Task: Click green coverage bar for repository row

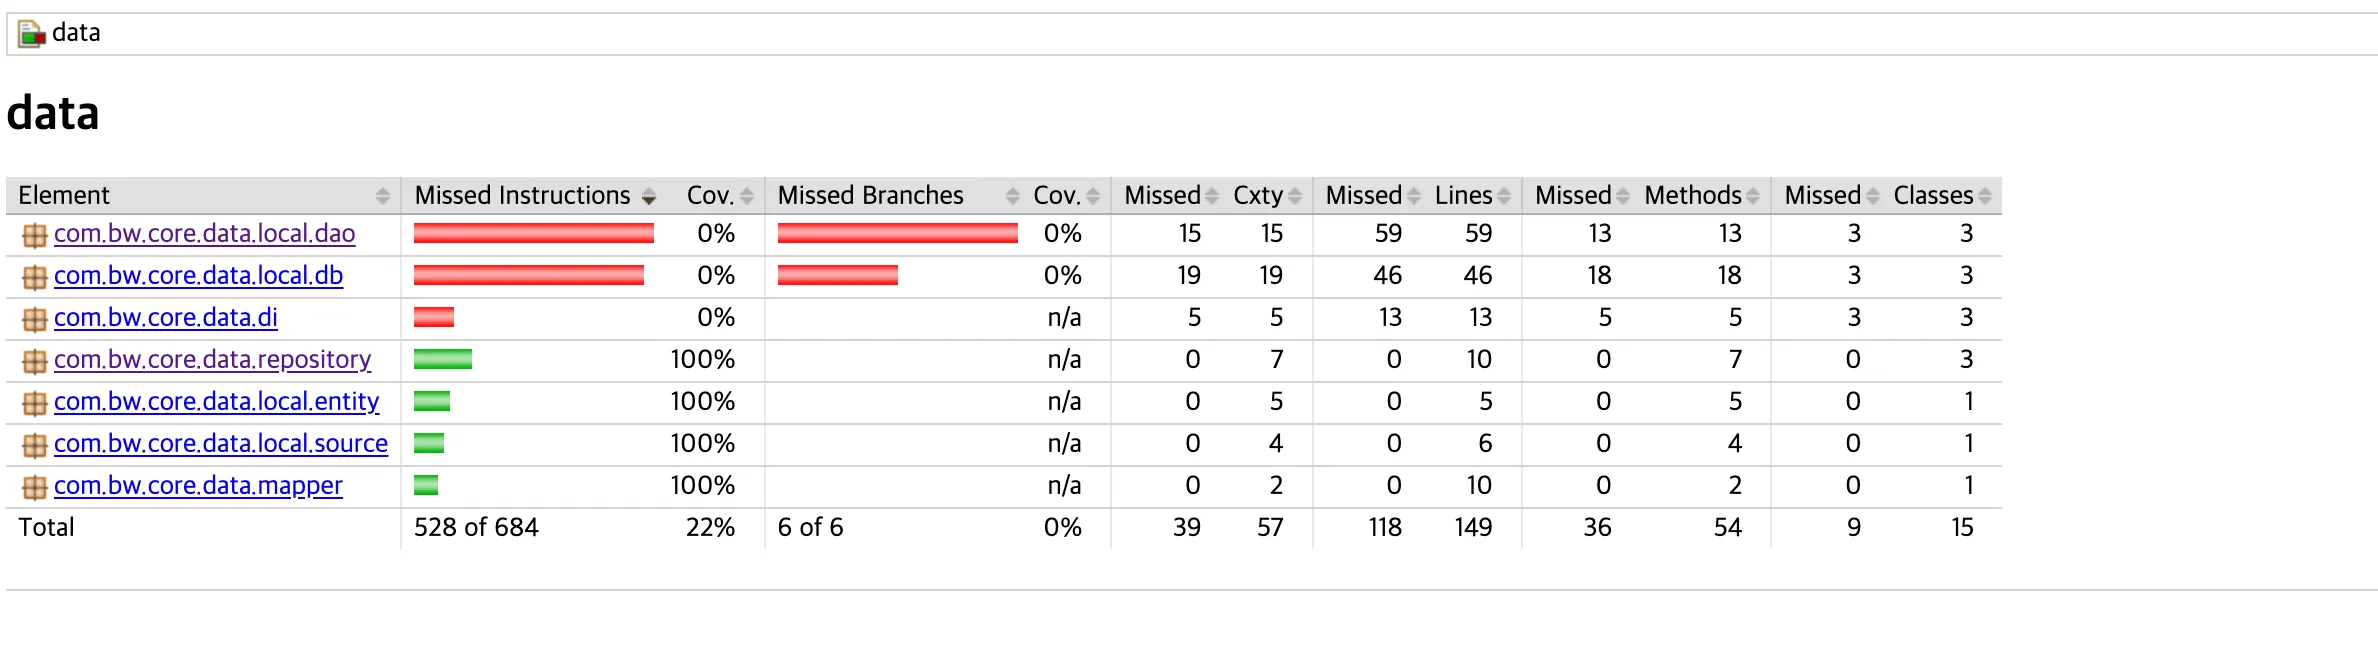Action: coord(443,359)
